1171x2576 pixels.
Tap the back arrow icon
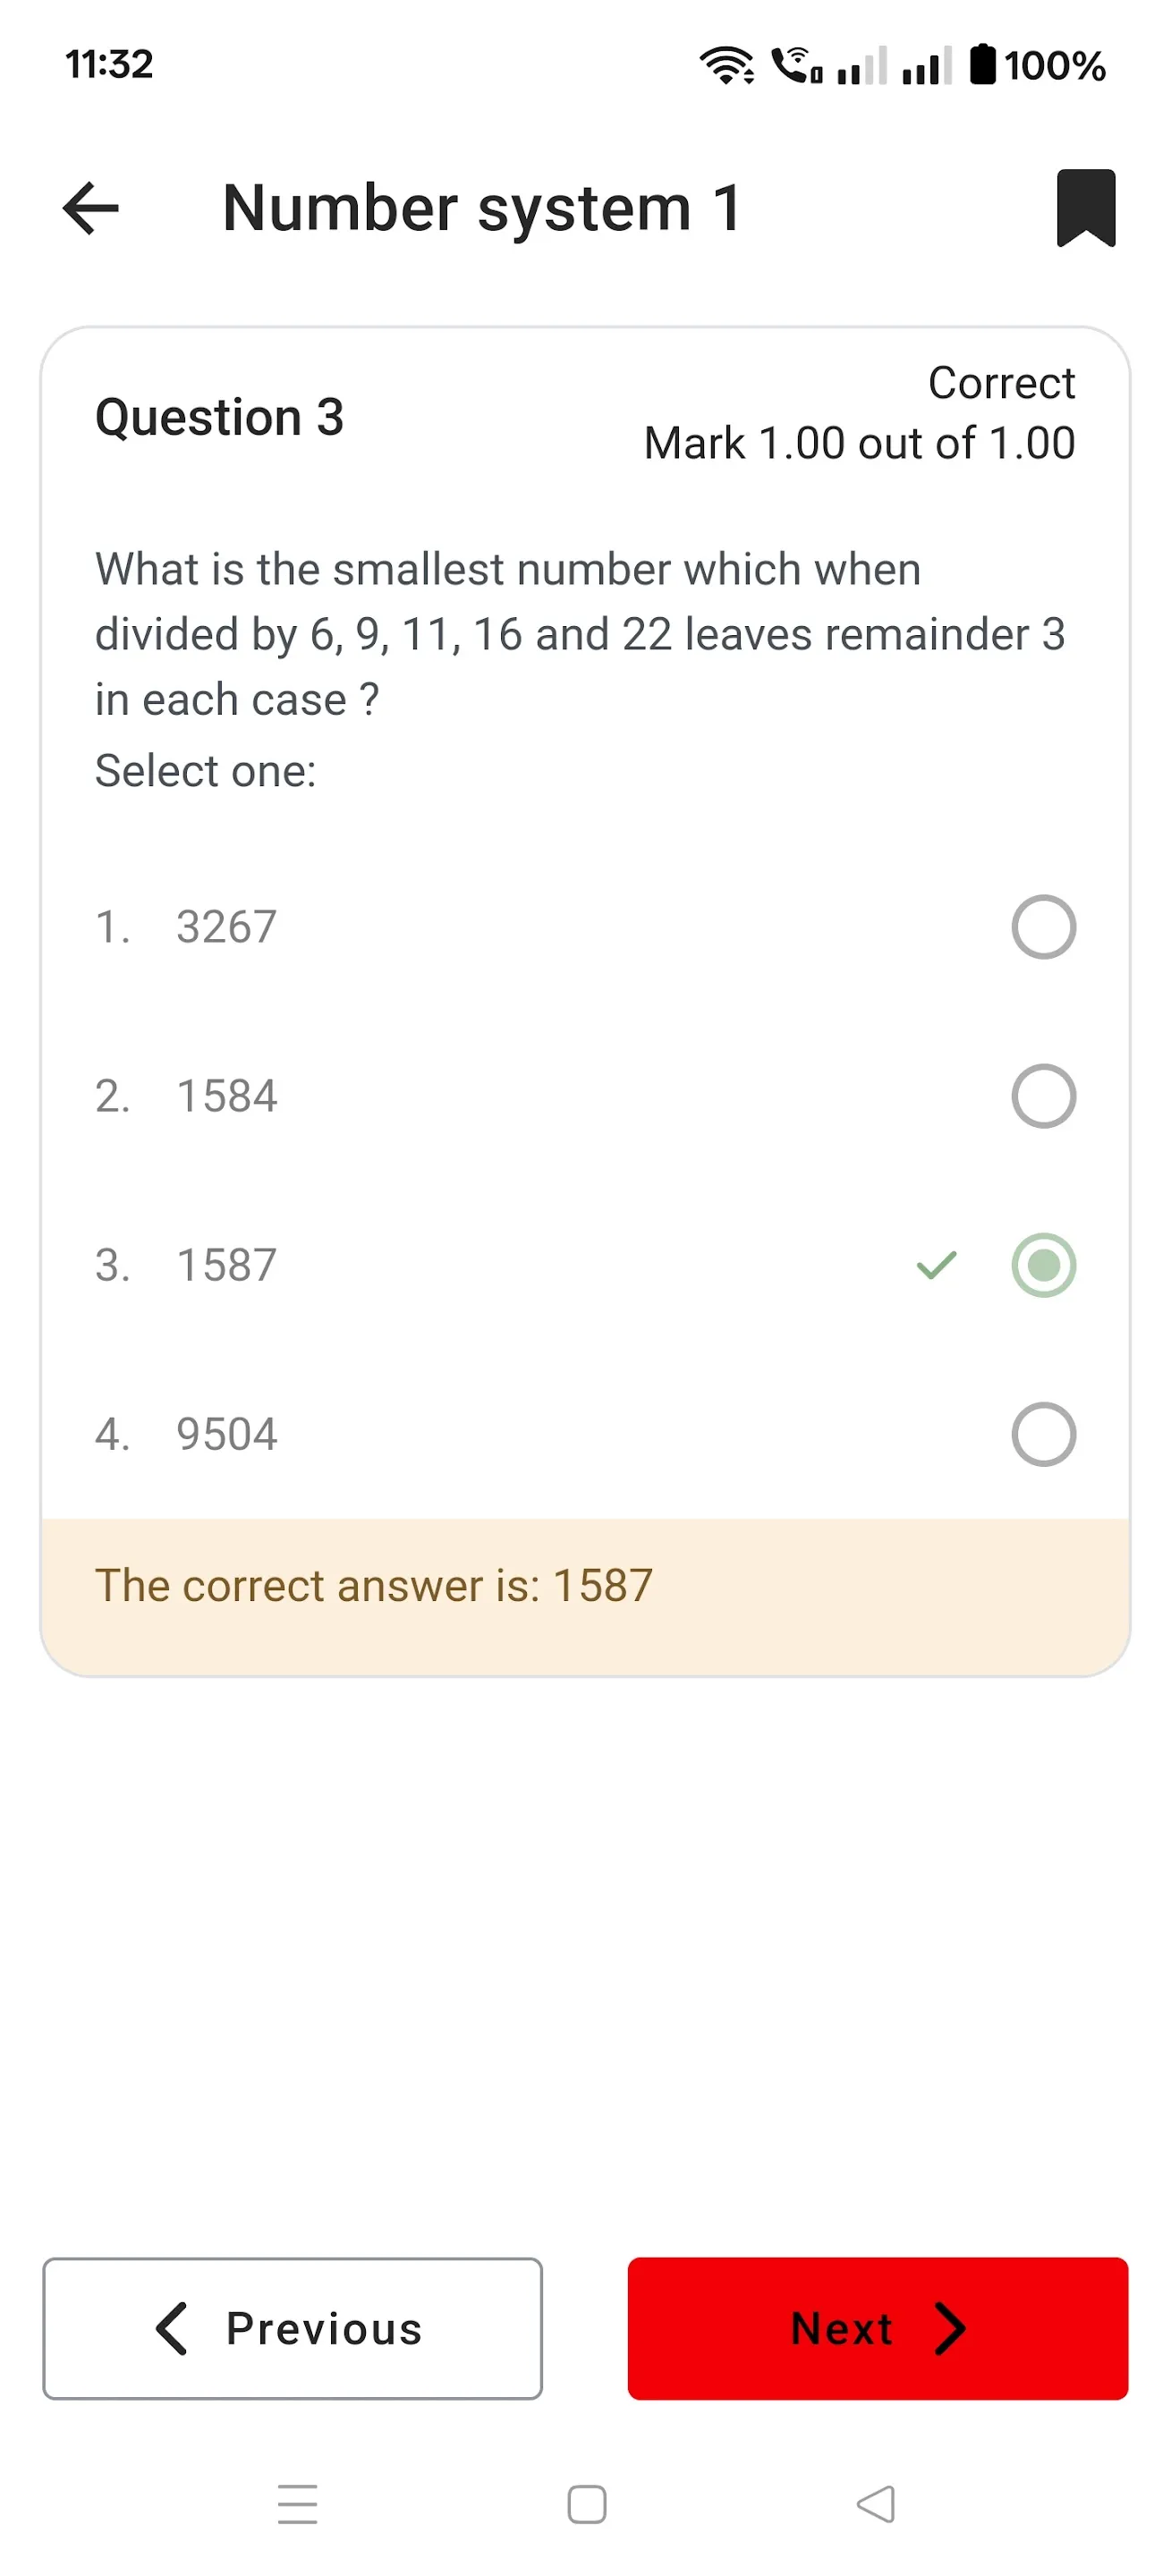pyautogui.click(x=91, y=208)
